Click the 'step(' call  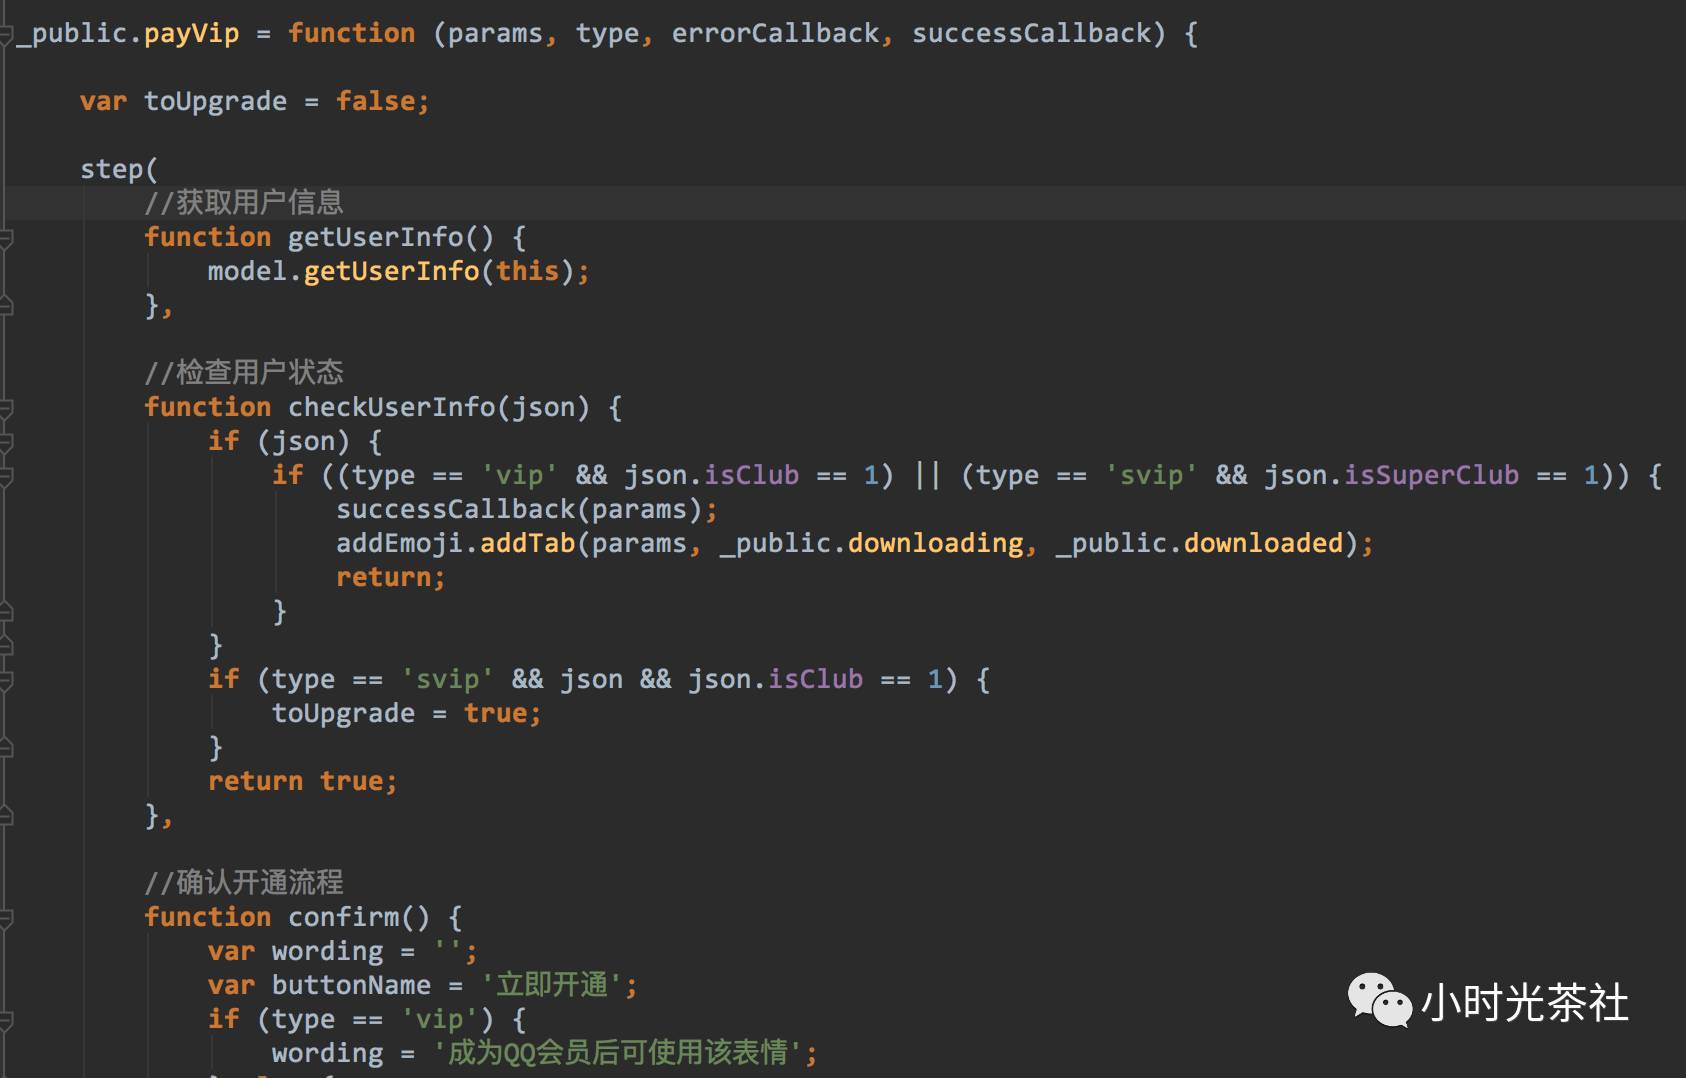[x=119, y=170]
